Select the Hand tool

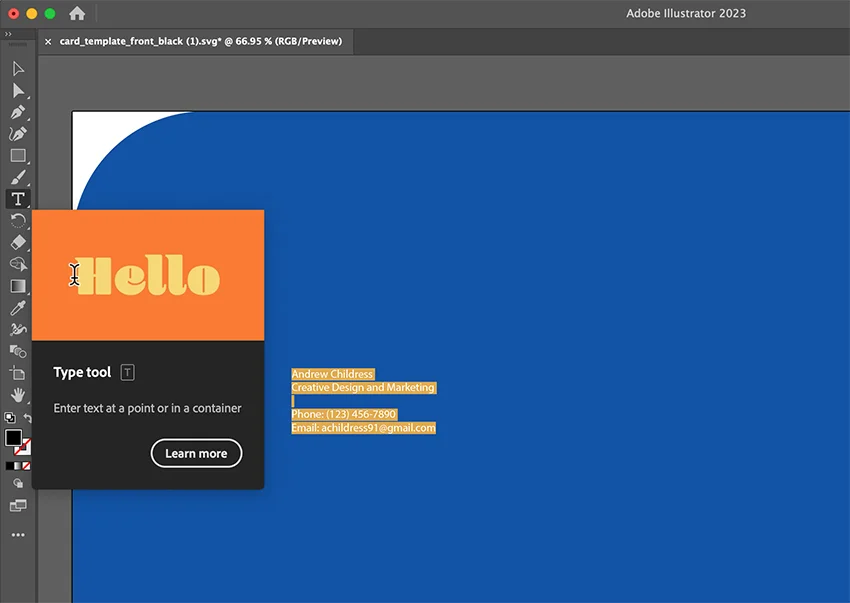[18, 395]
